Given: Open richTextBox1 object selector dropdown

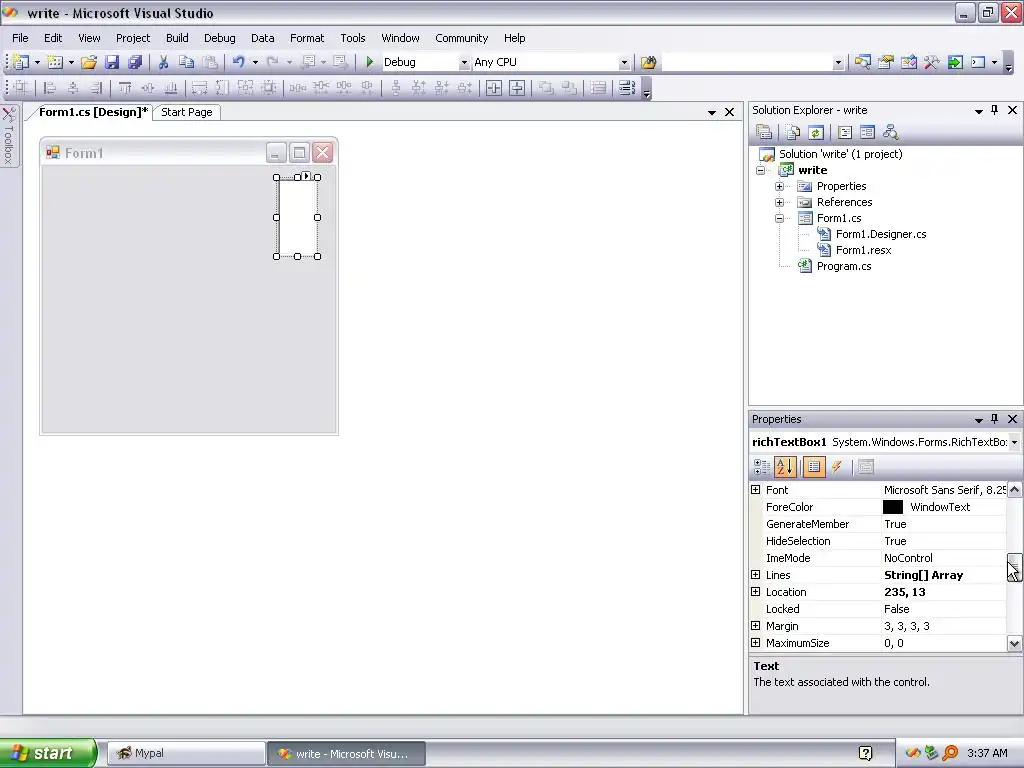Looking at the screenshot, I should [x=1014, y=442].
